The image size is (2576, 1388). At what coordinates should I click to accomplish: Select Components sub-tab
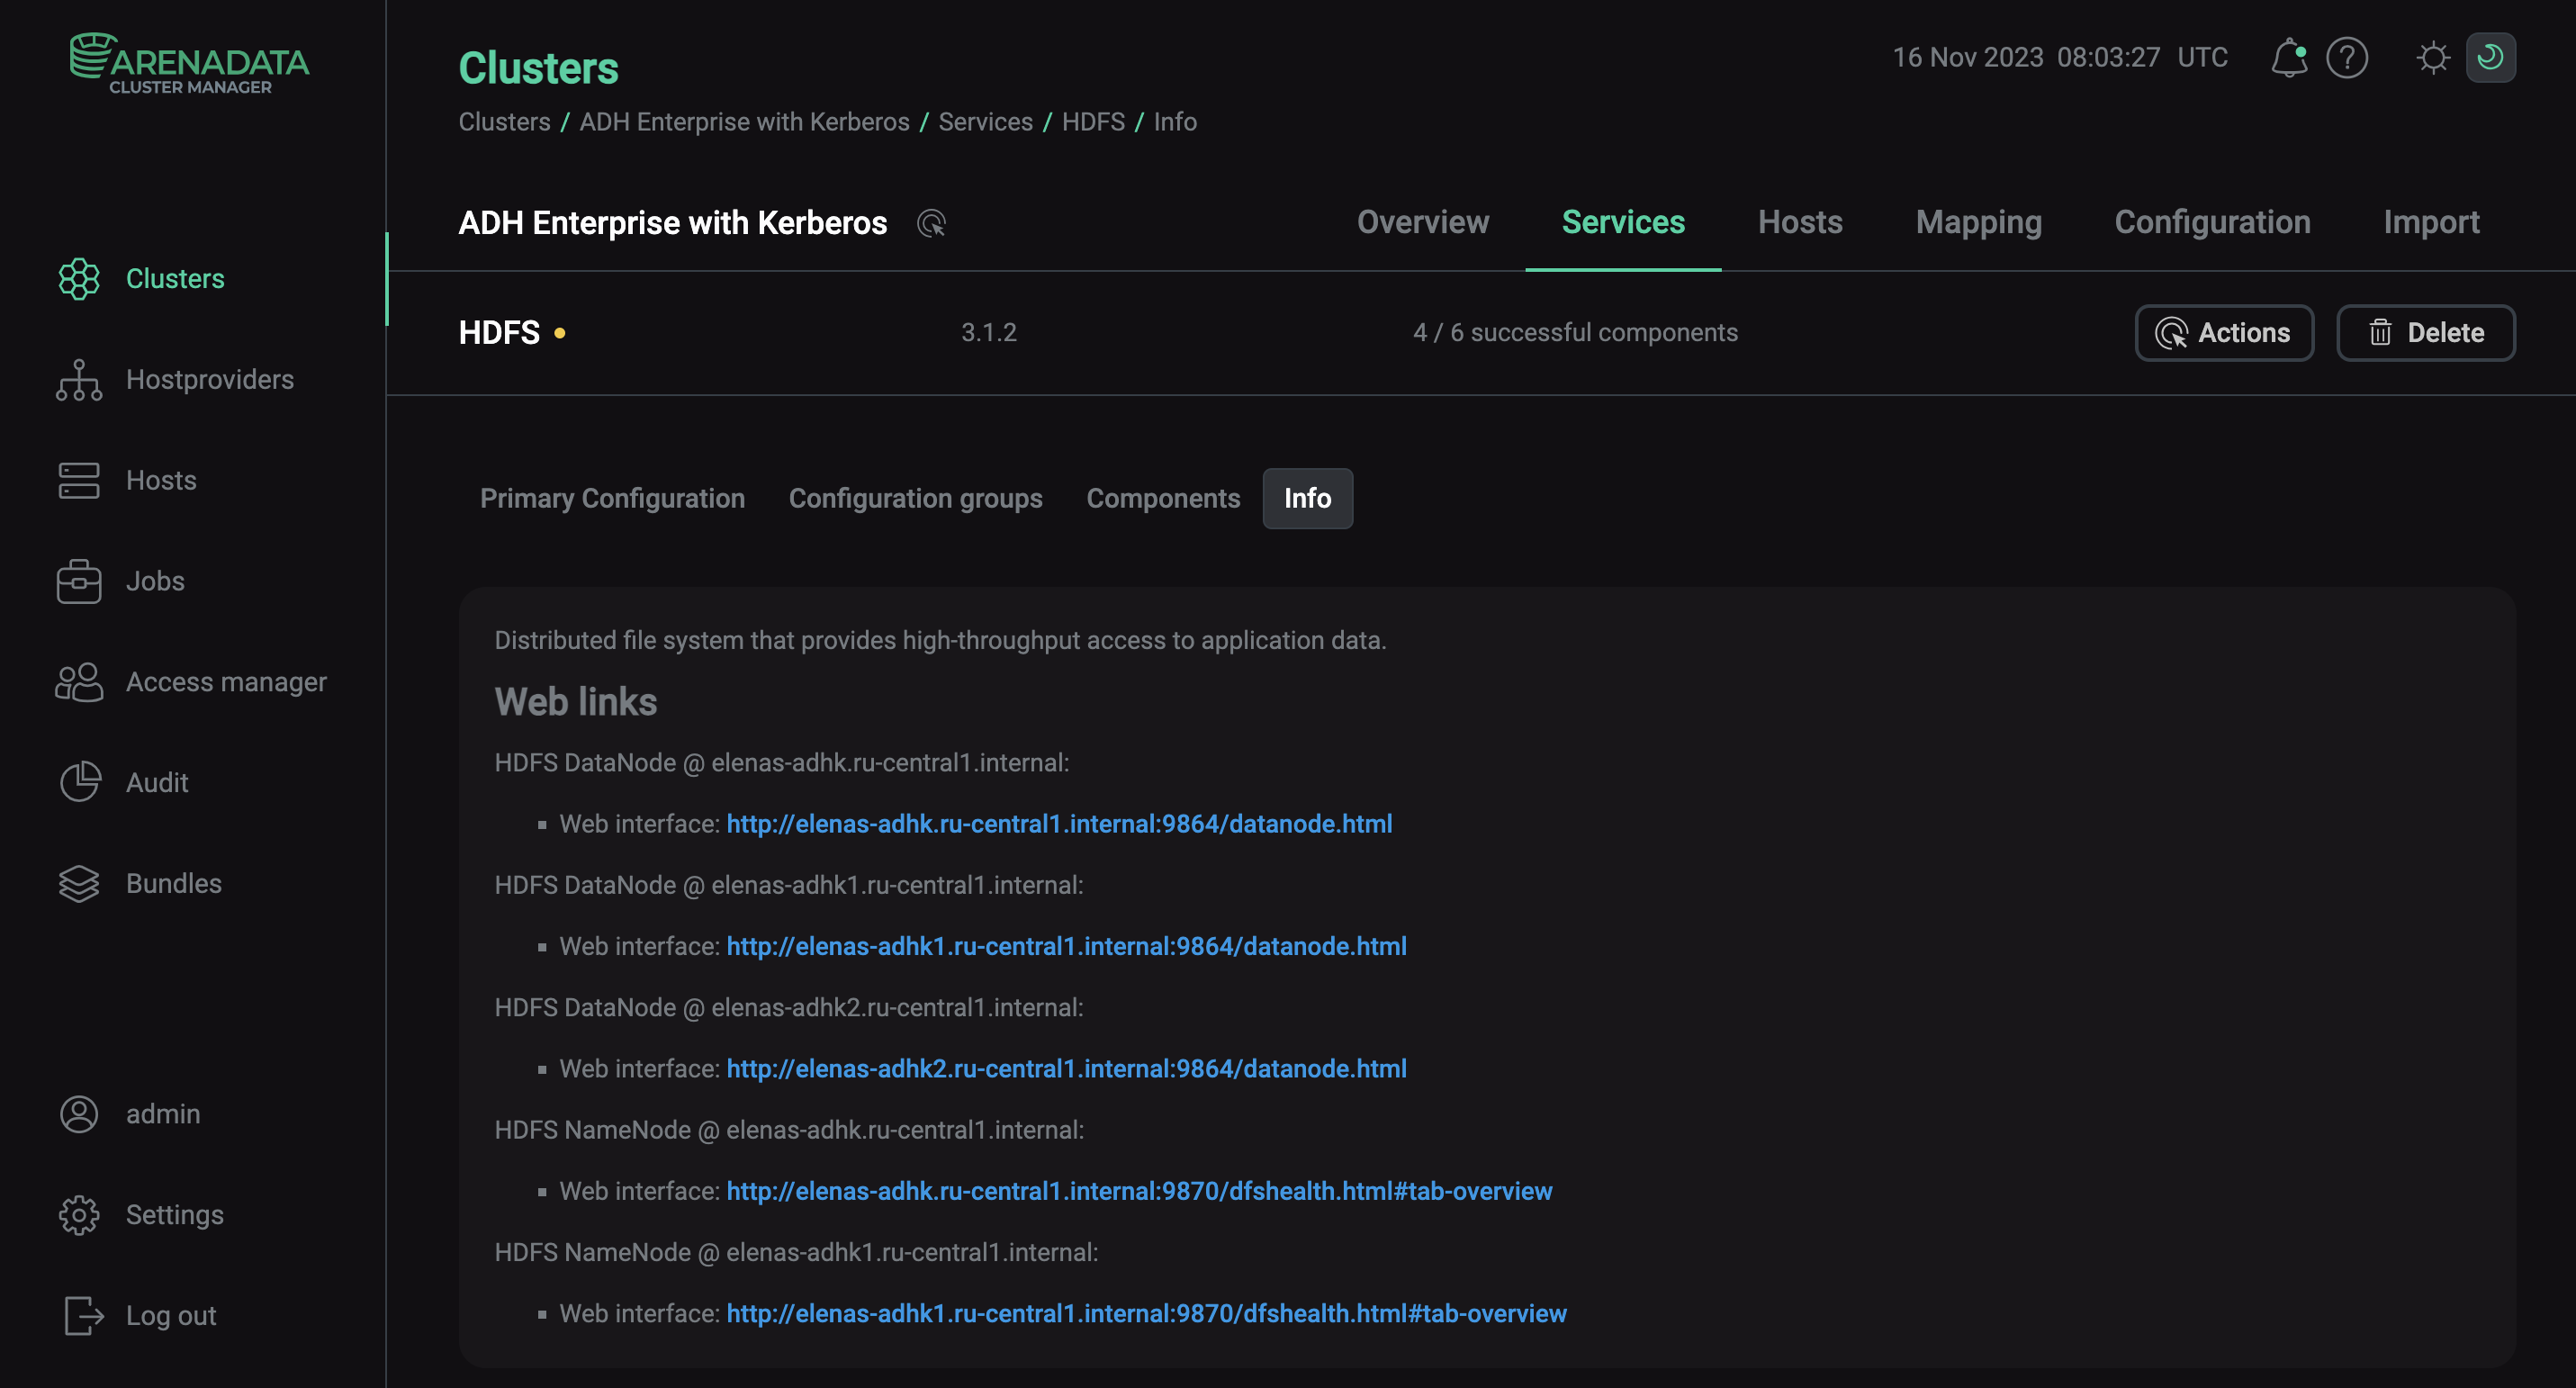tap(1163, 498)
